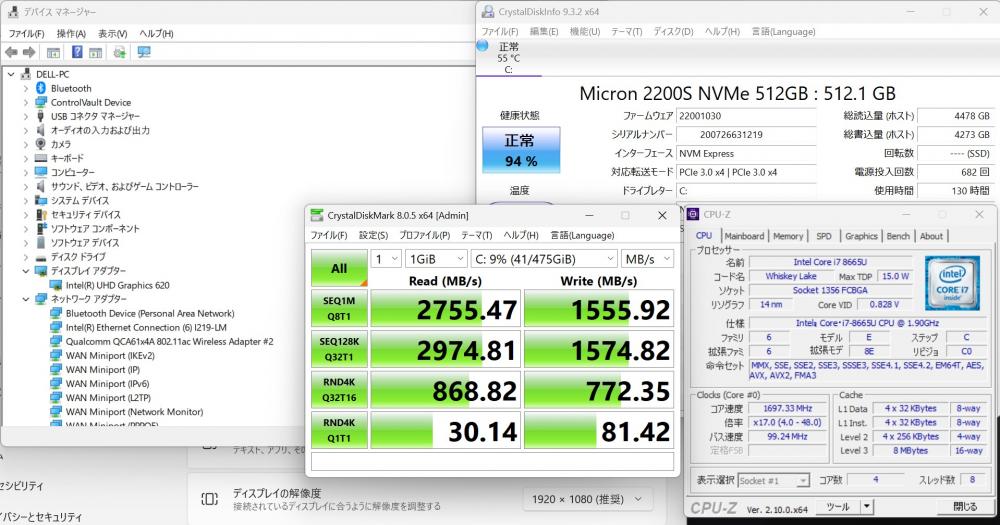Expand the disk drives category
The height and width of the screenshot is (525, 1000).
pos(26,257)
